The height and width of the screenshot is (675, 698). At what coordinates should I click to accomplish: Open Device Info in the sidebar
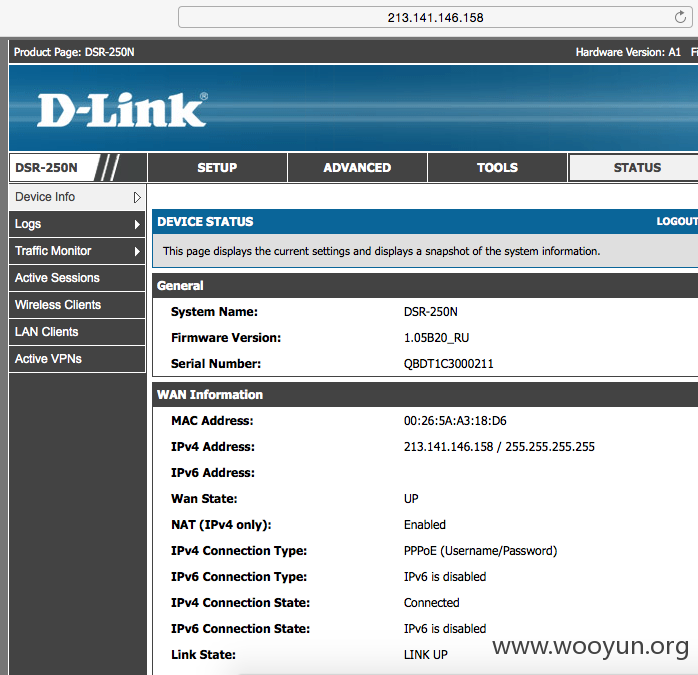tap(77, 197)
